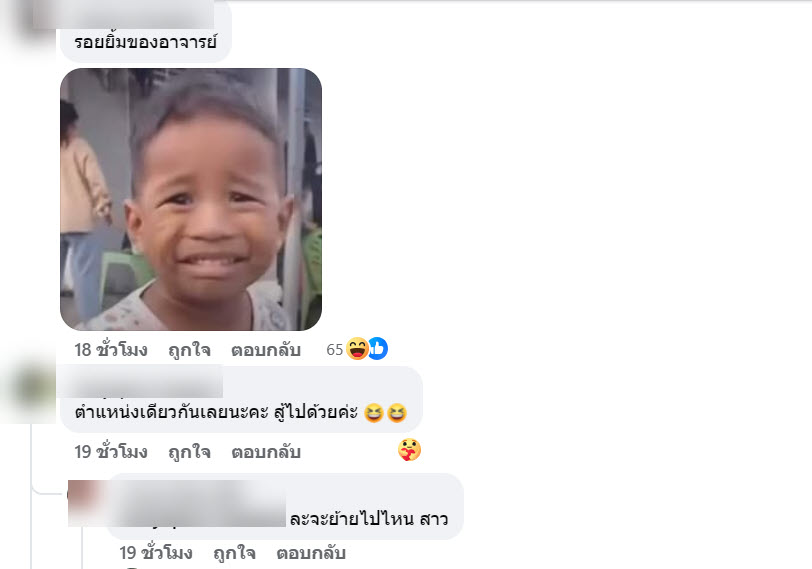Click the รอยยิ้มของอาจารย์ comment text
This screenshot has height=569, width=812.
[146, 42]
